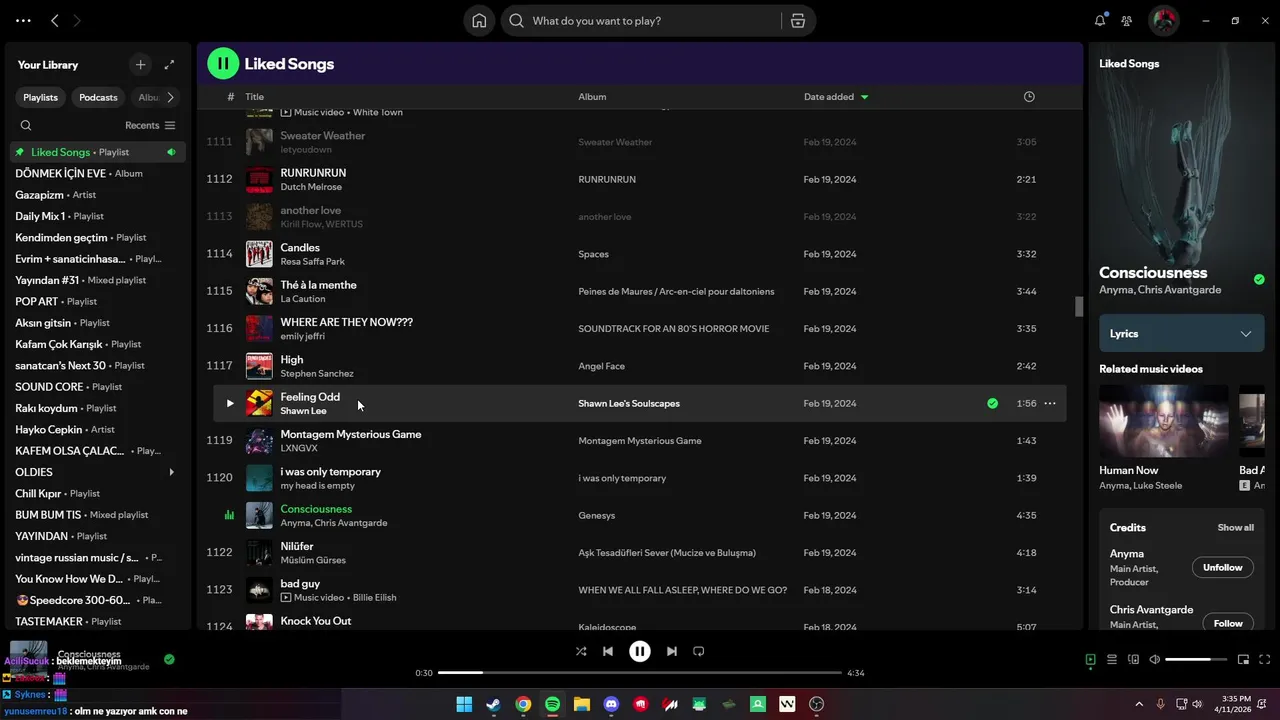Screen dimensions: 1280x720
Task: Play the Feeling Odd track
Action: (229, 404)
